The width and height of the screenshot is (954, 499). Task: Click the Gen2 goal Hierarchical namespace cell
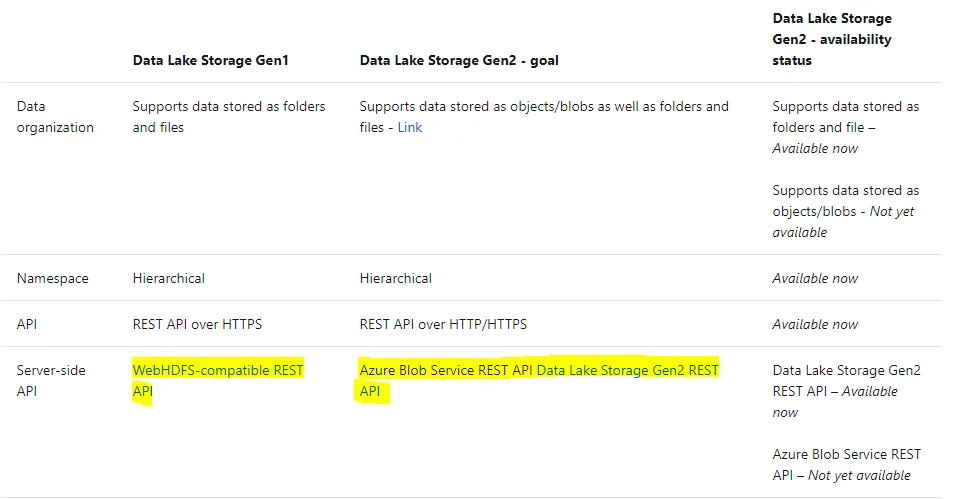(396, 278)
